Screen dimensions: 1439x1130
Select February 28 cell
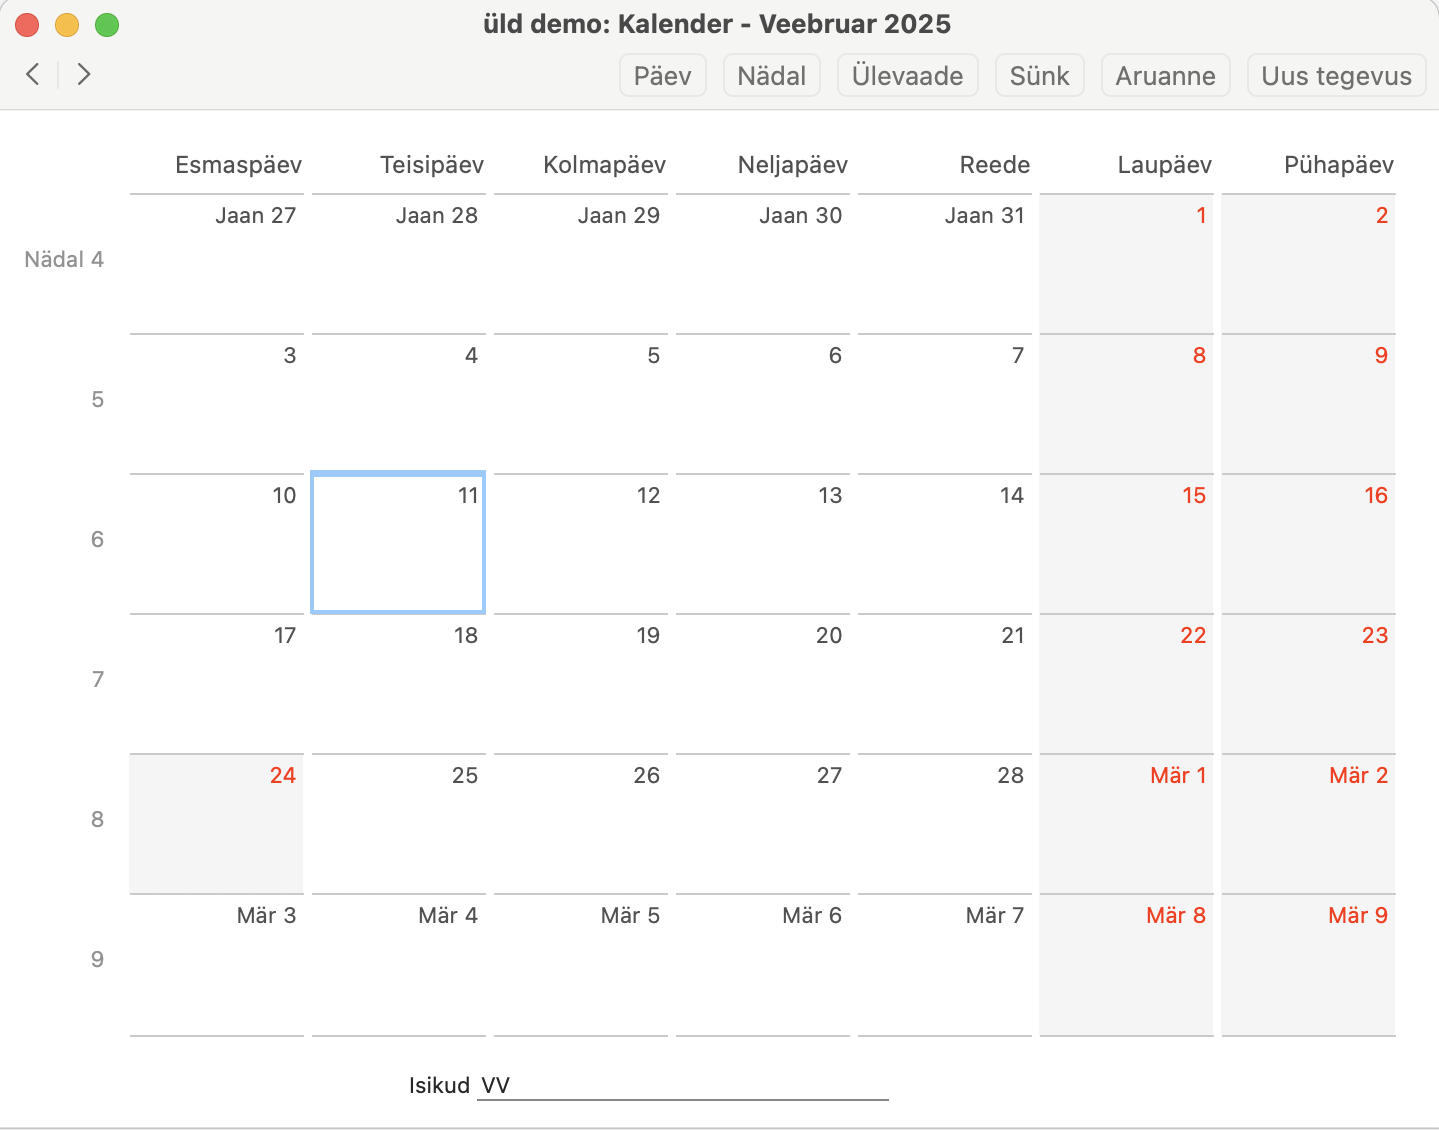[x=945, y=824]
